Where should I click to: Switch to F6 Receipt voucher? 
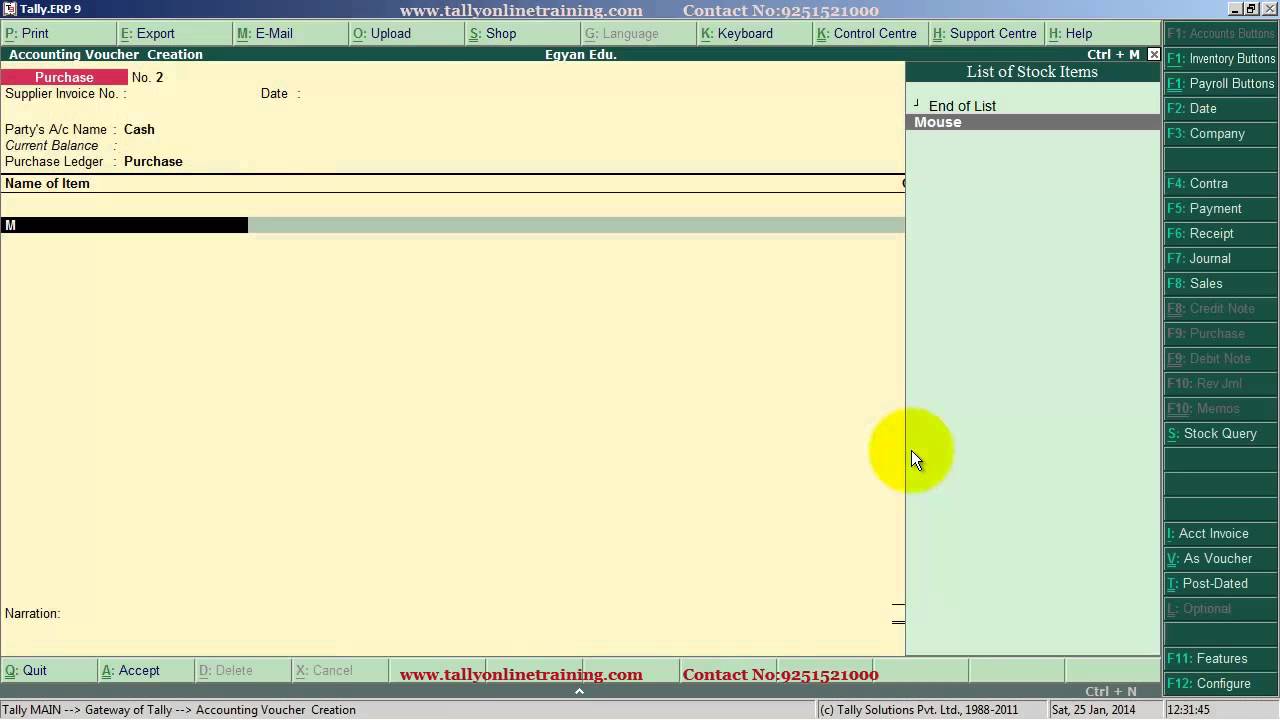pos(1221,233)
